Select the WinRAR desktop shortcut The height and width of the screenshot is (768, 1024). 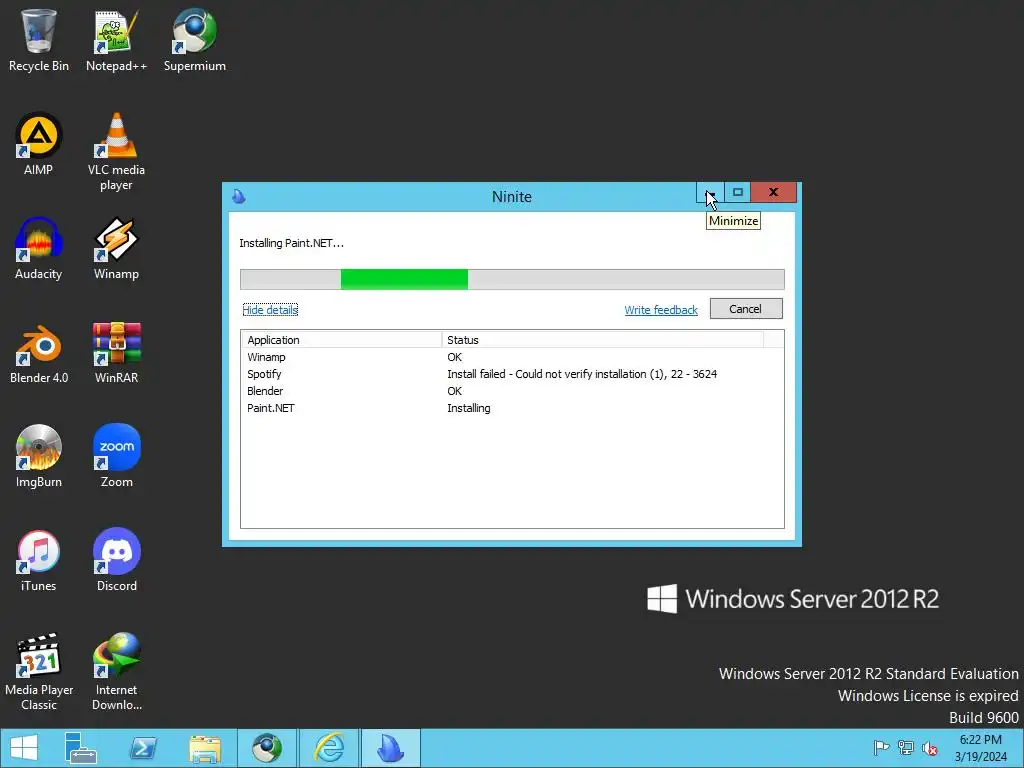116,353
